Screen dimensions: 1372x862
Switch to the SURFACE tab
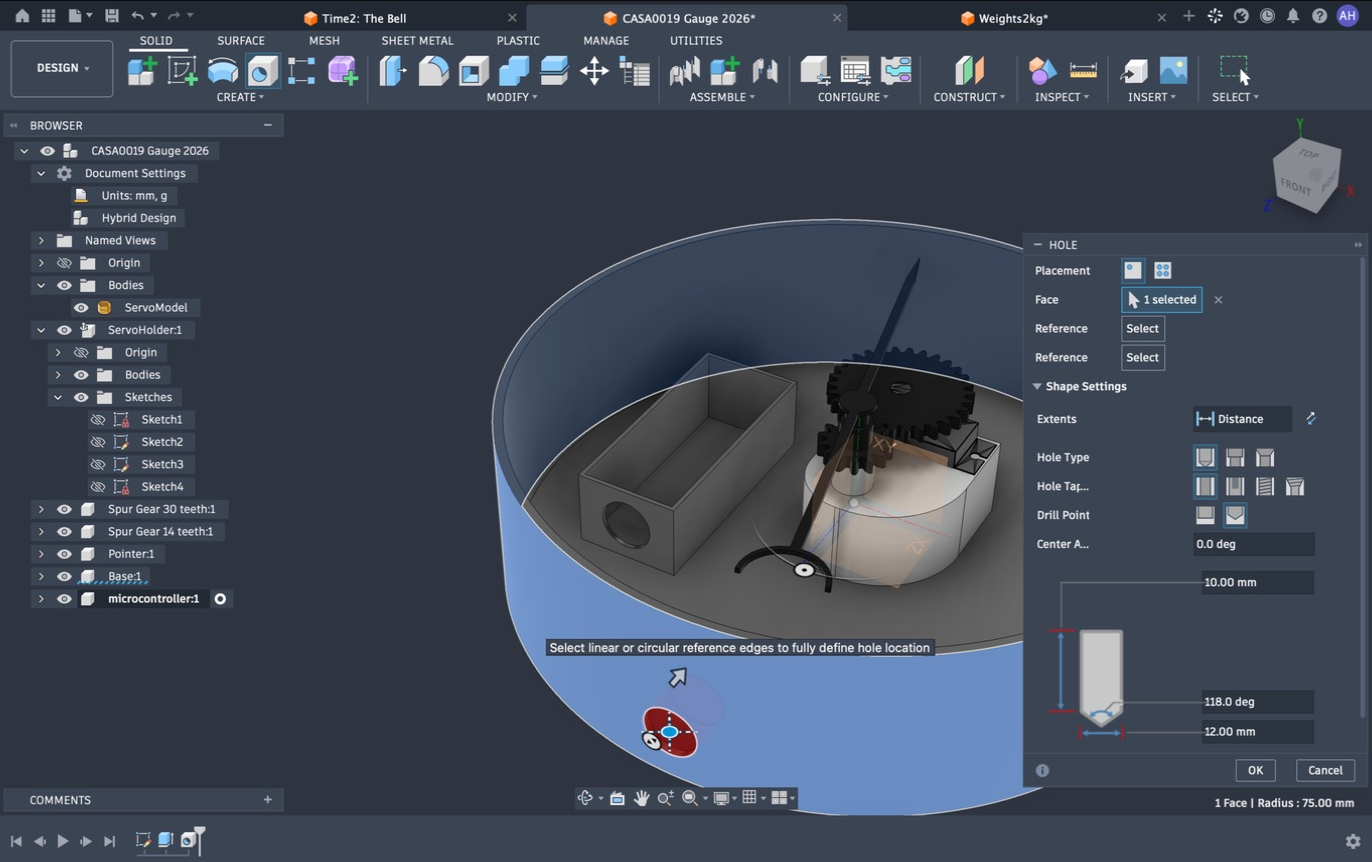coord(241,41)
